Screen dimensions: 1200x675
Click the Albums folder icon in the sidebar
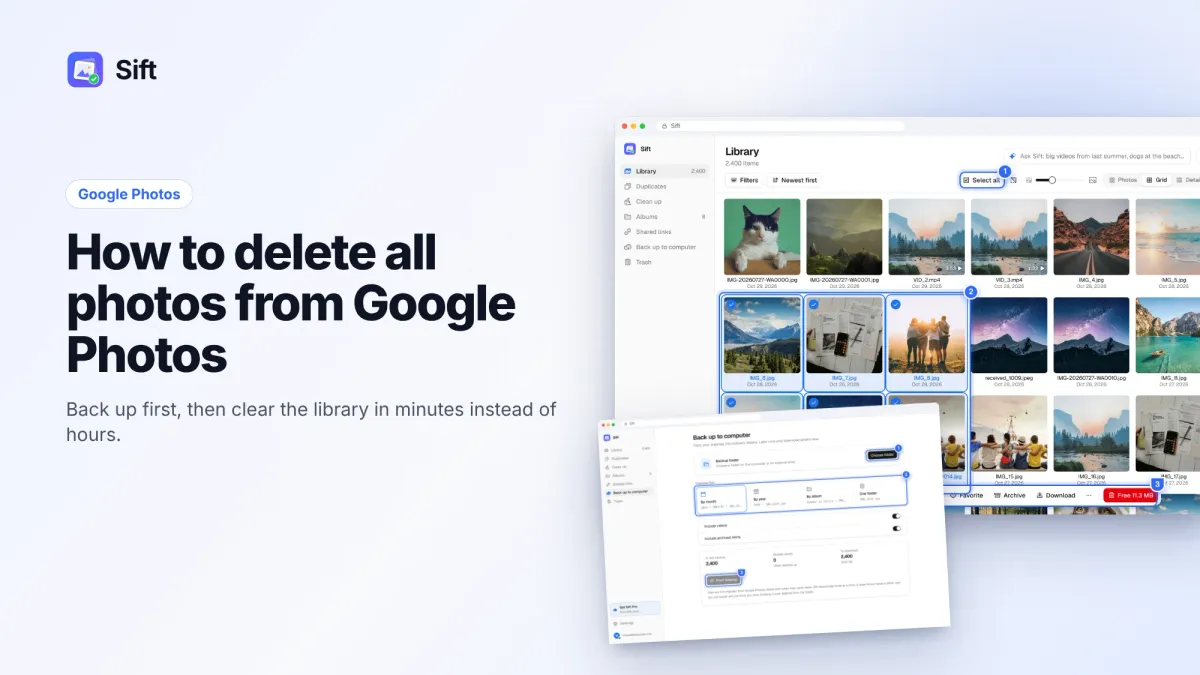coord(627,216)
